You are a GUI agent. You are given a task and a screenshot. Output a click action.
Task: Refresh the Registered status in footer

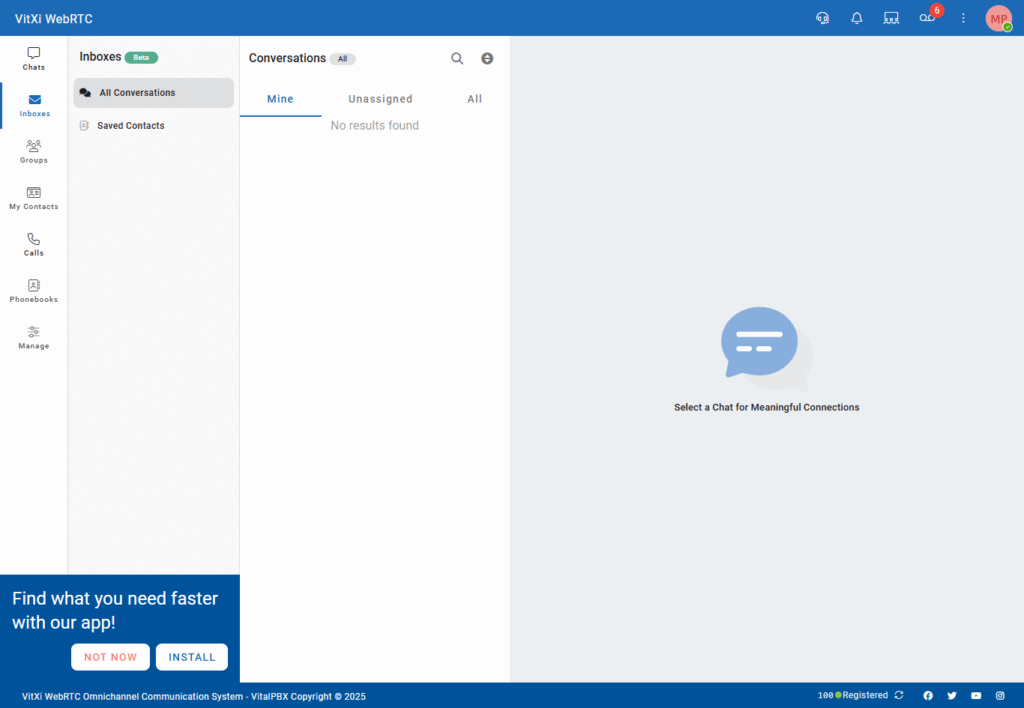(898, 695)
